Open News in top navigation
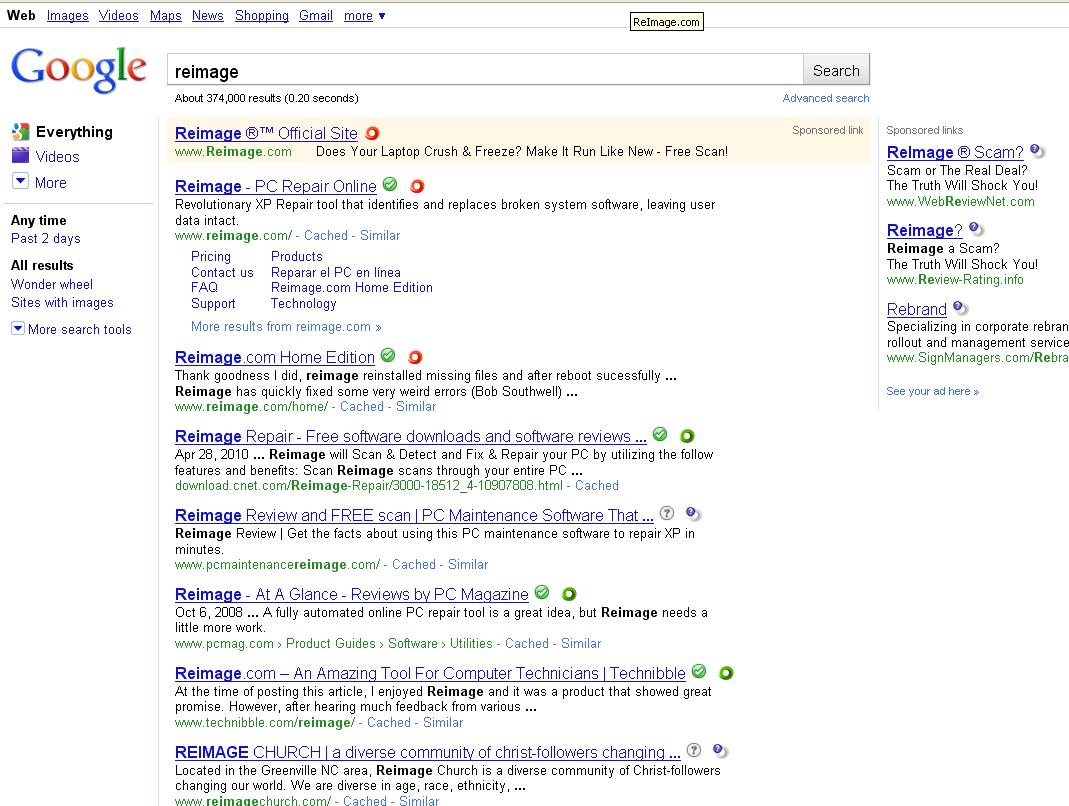 (208, 16)
